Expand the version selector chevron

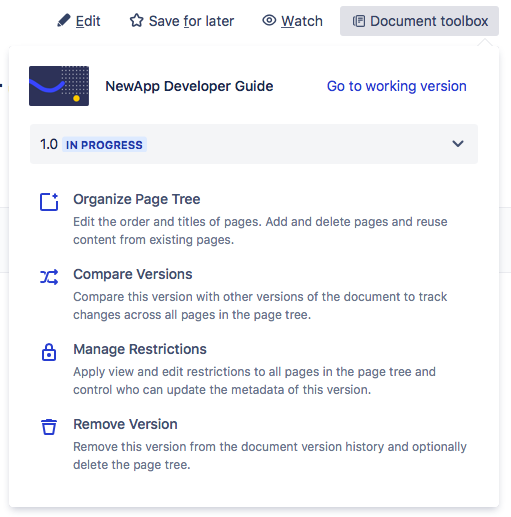458,144
